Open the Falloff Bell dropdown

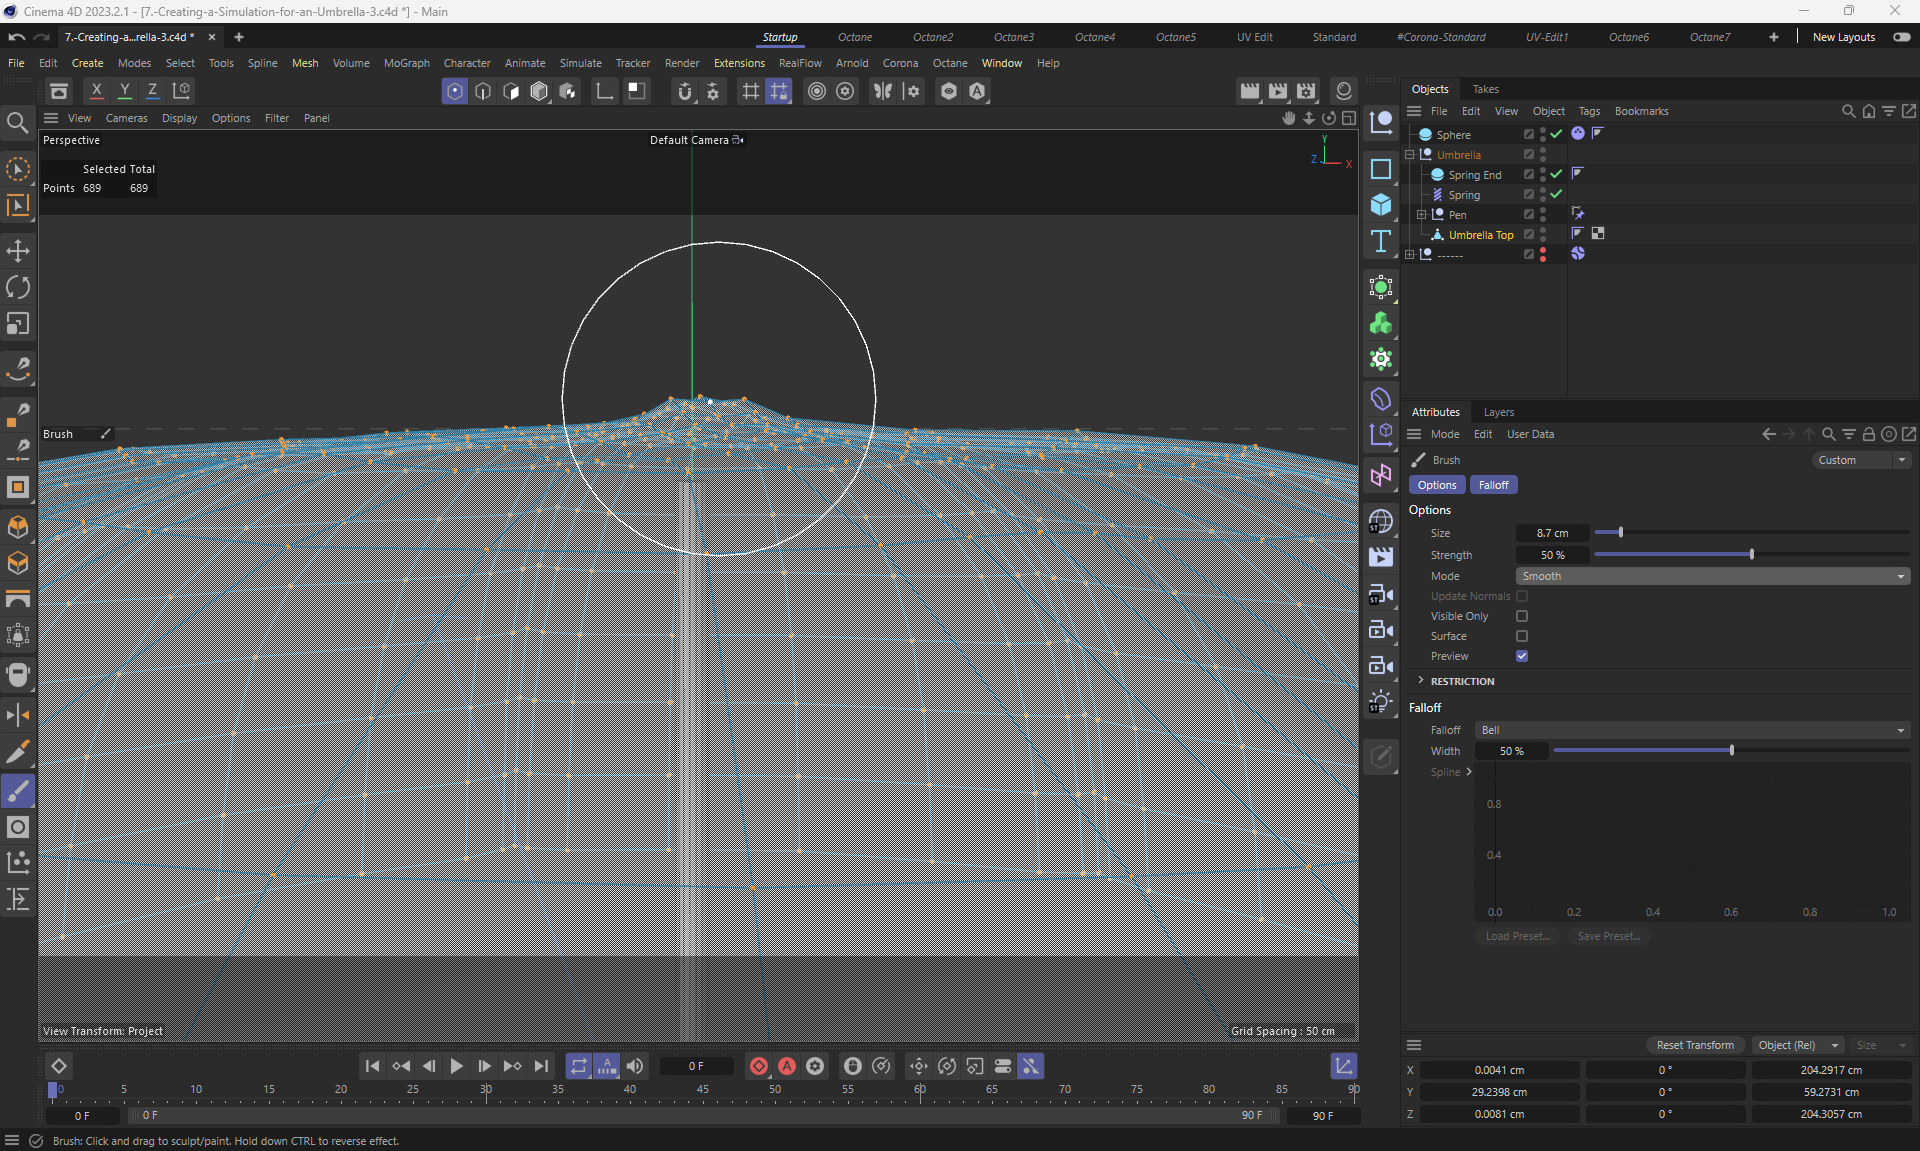pyautogui.click(x=1692, y=730)
